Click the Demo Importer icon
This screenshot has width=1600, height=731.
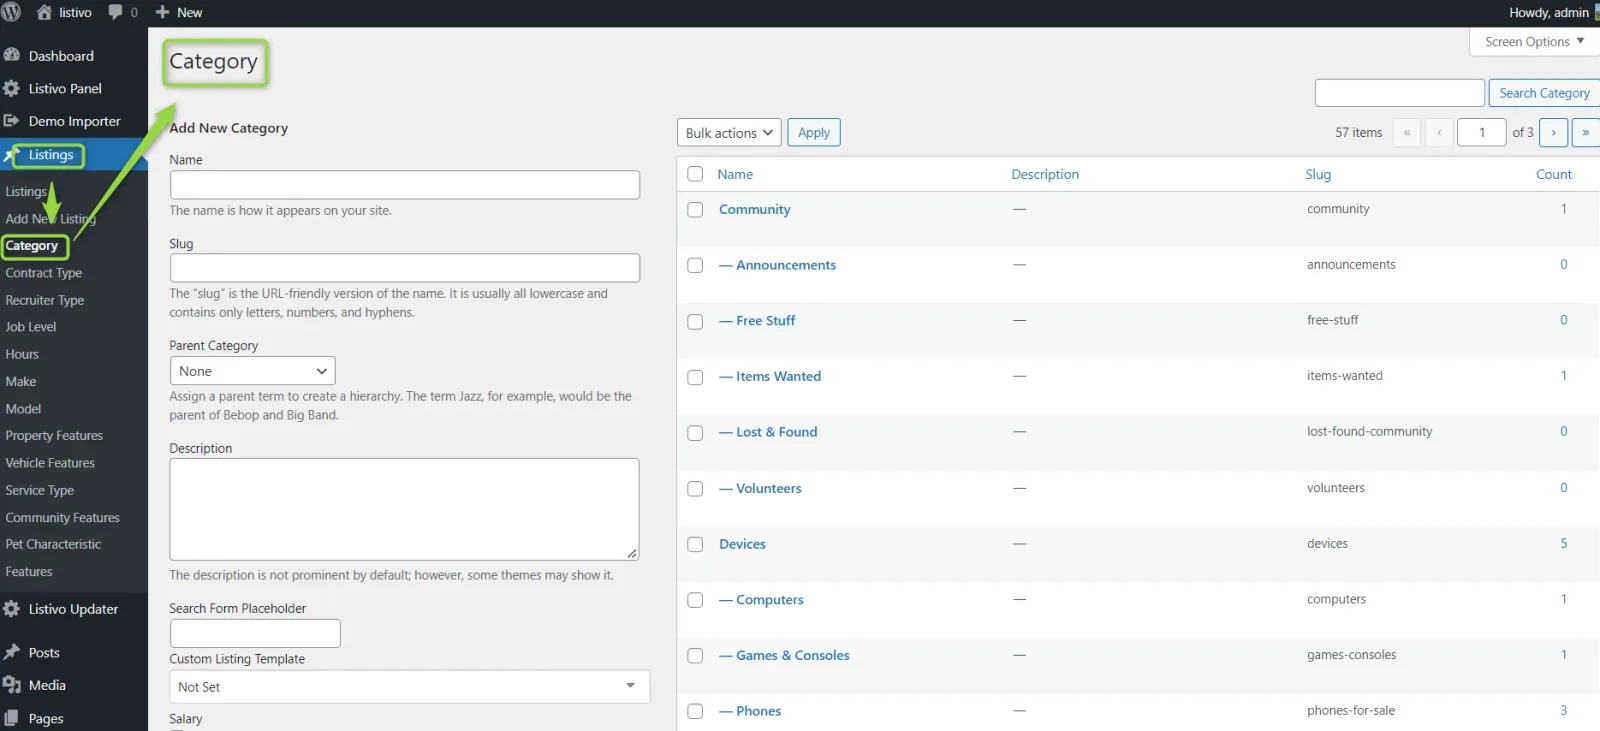(x=12, y=121)
